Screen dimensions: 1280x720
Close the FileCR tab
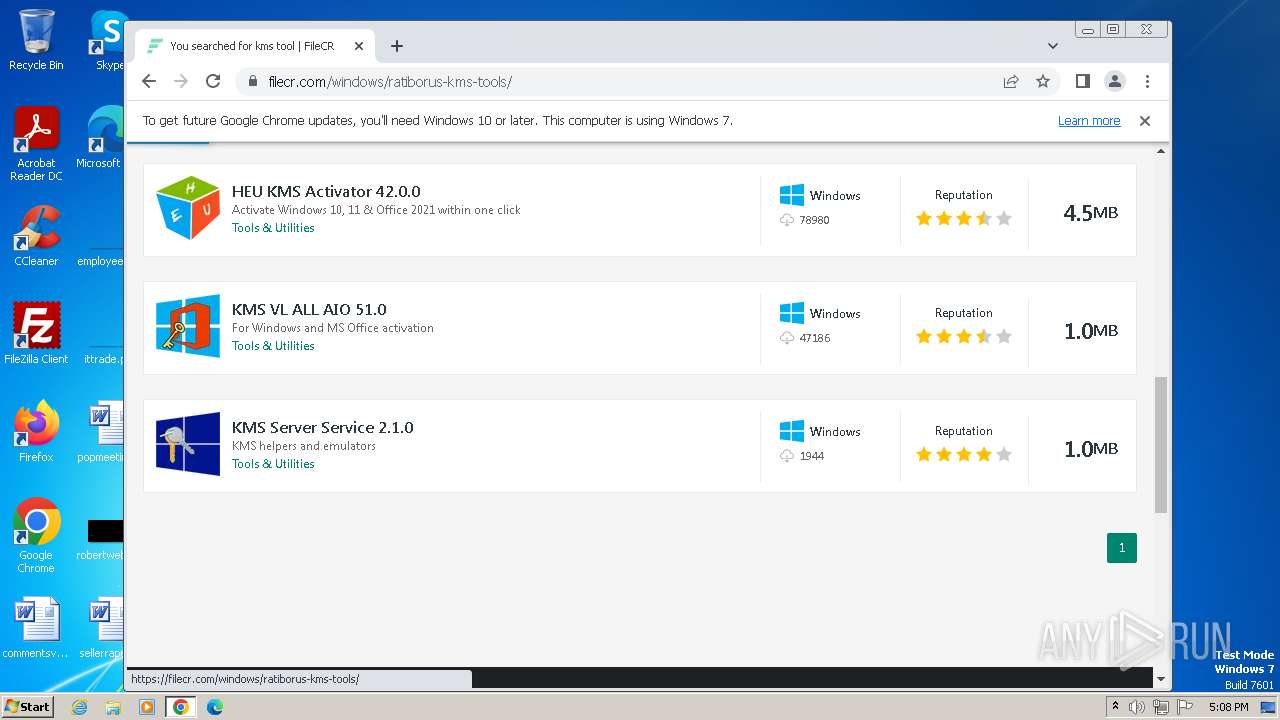point(359,46)
